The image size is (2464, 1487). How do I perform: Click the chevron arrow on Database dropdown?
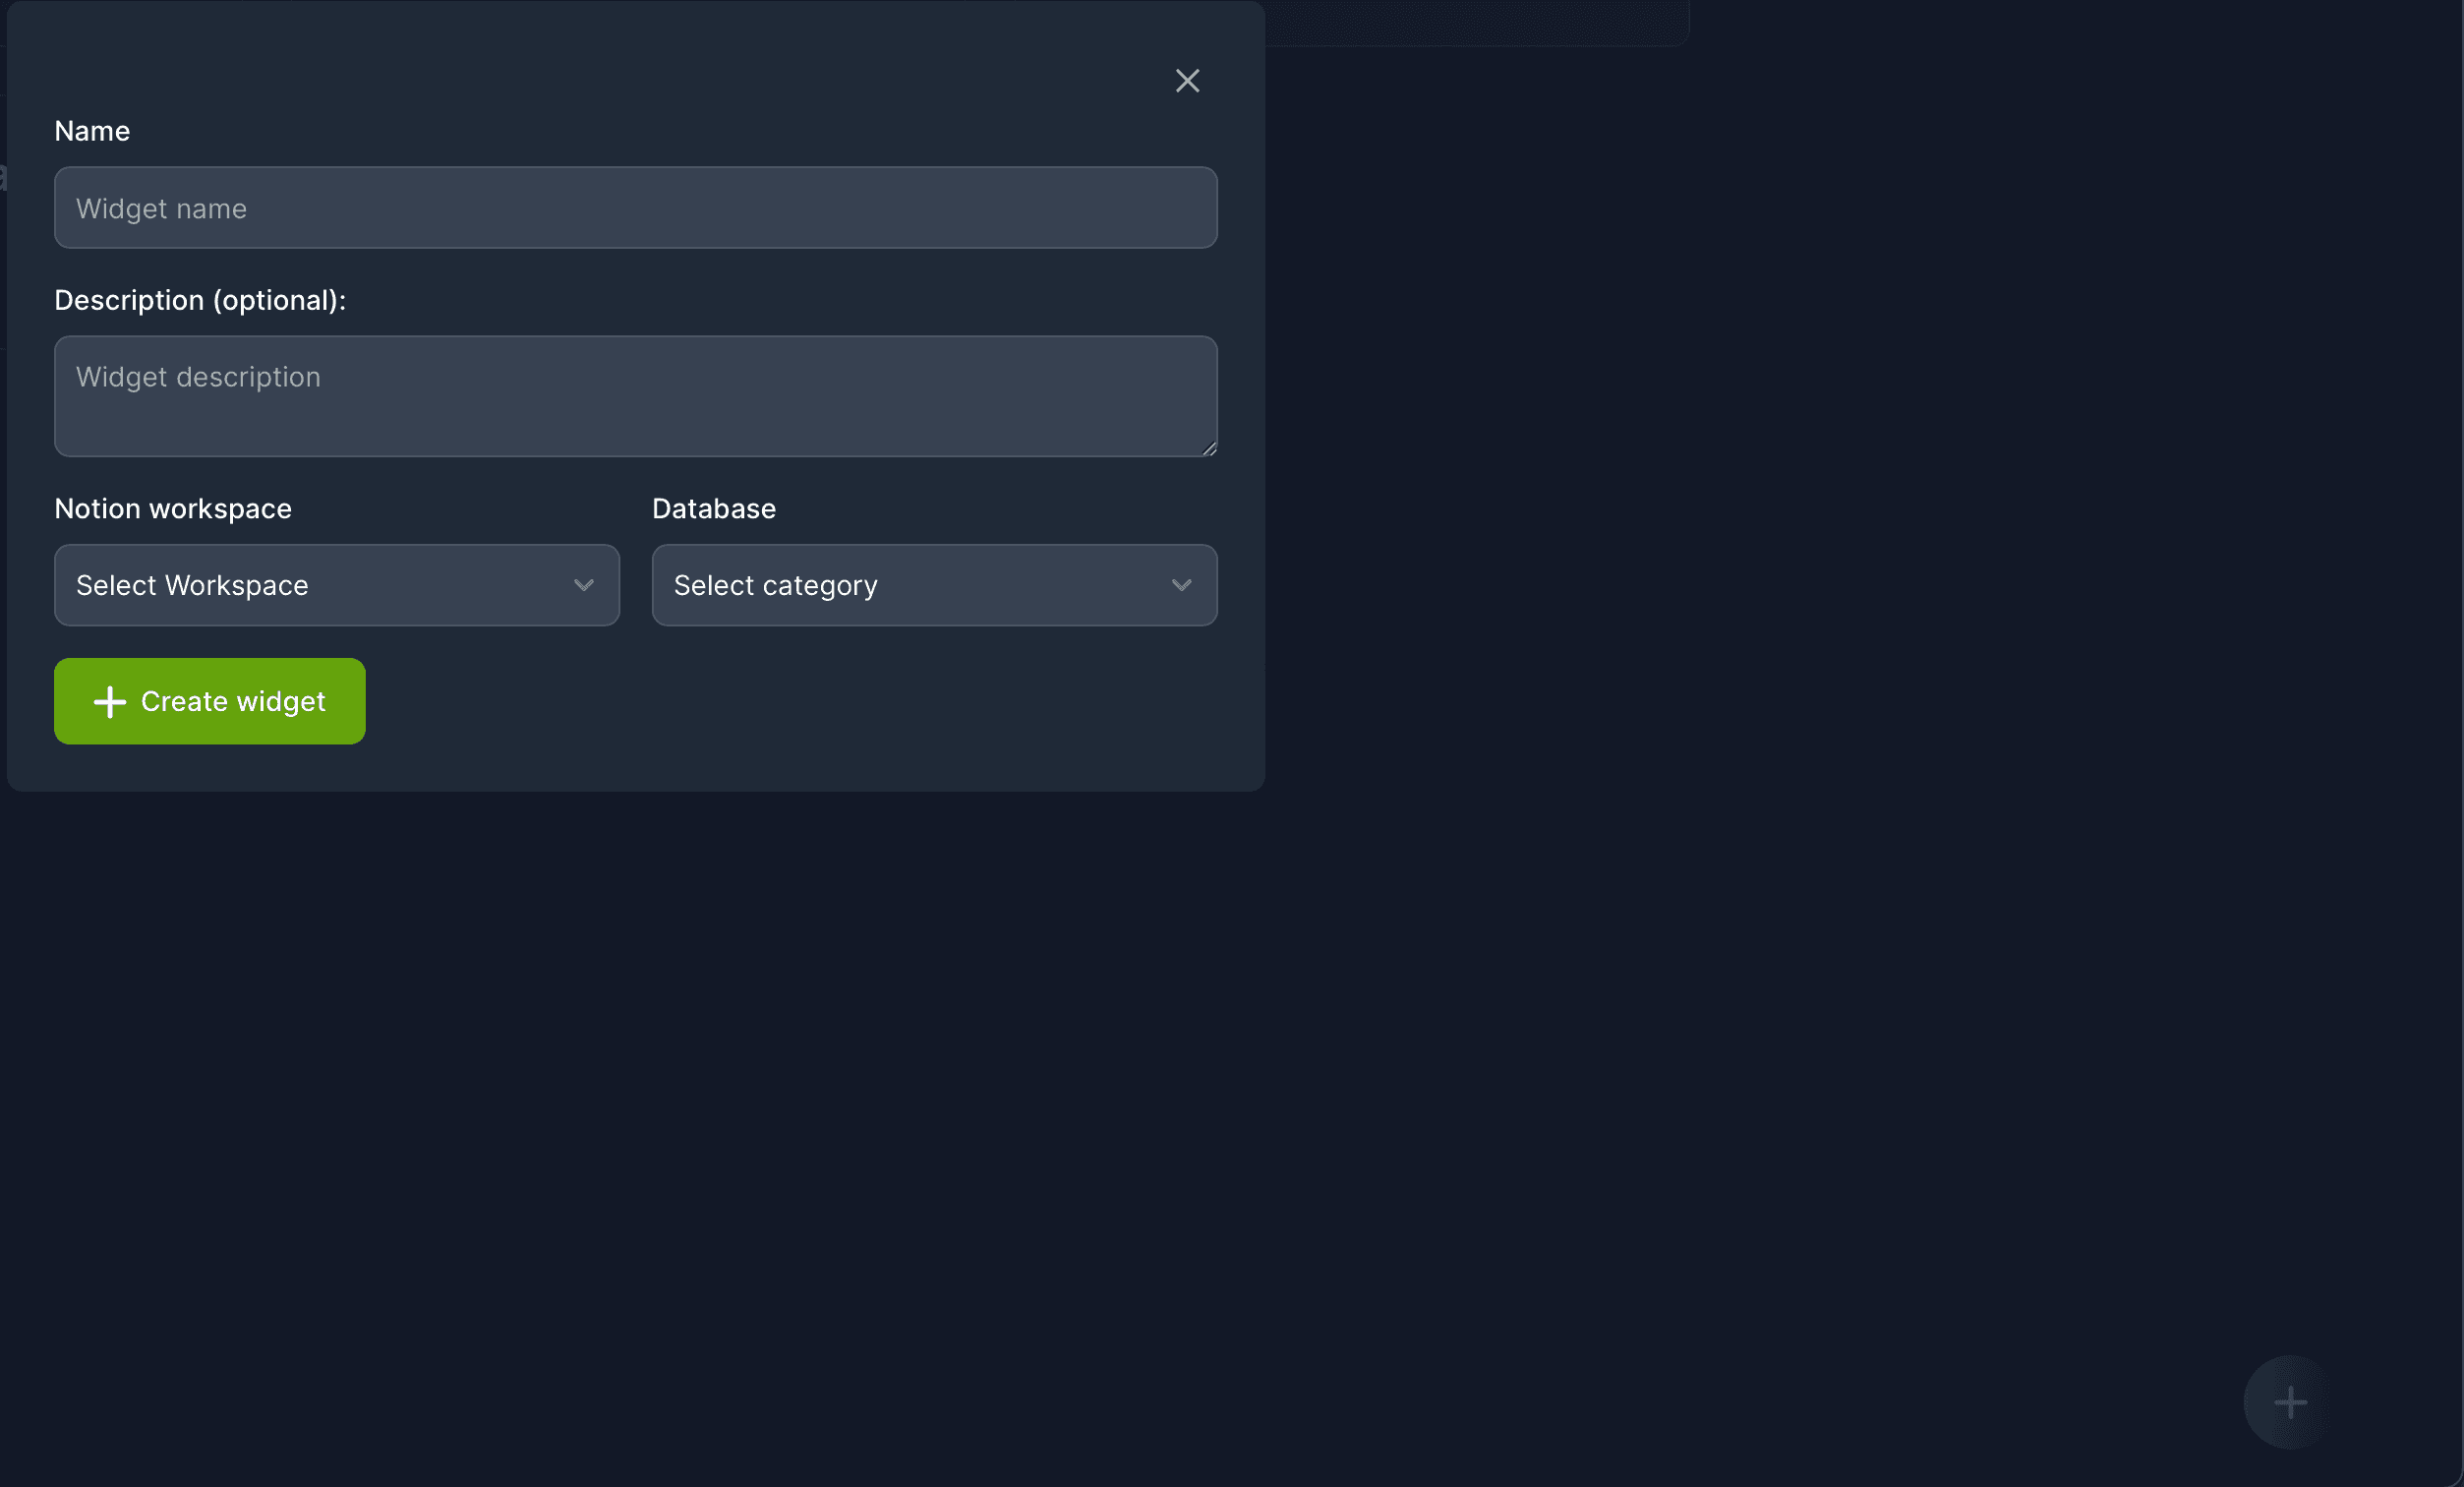(x=1181, y=585)
